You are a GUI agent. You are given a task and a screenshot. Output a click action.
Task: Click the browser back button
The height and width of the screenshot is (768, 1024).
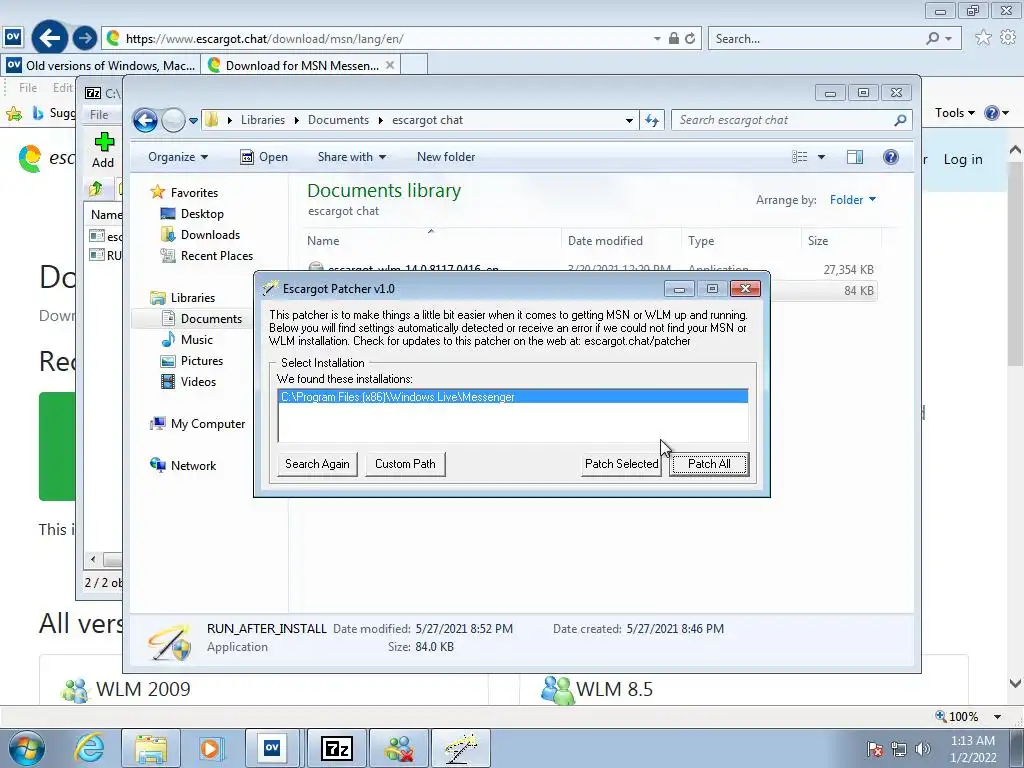(x=50, y=38)
